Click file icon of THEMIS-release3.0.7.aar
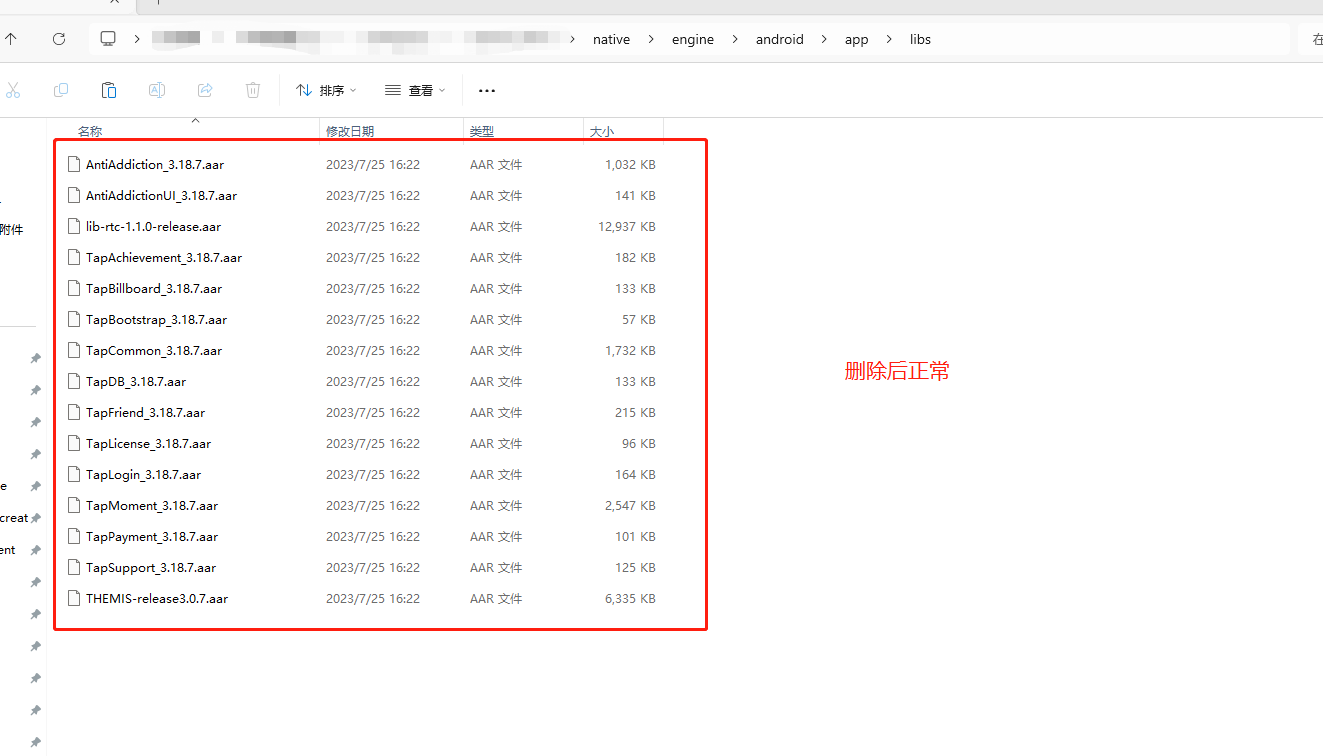1323x756 pixels. point(73,598)
